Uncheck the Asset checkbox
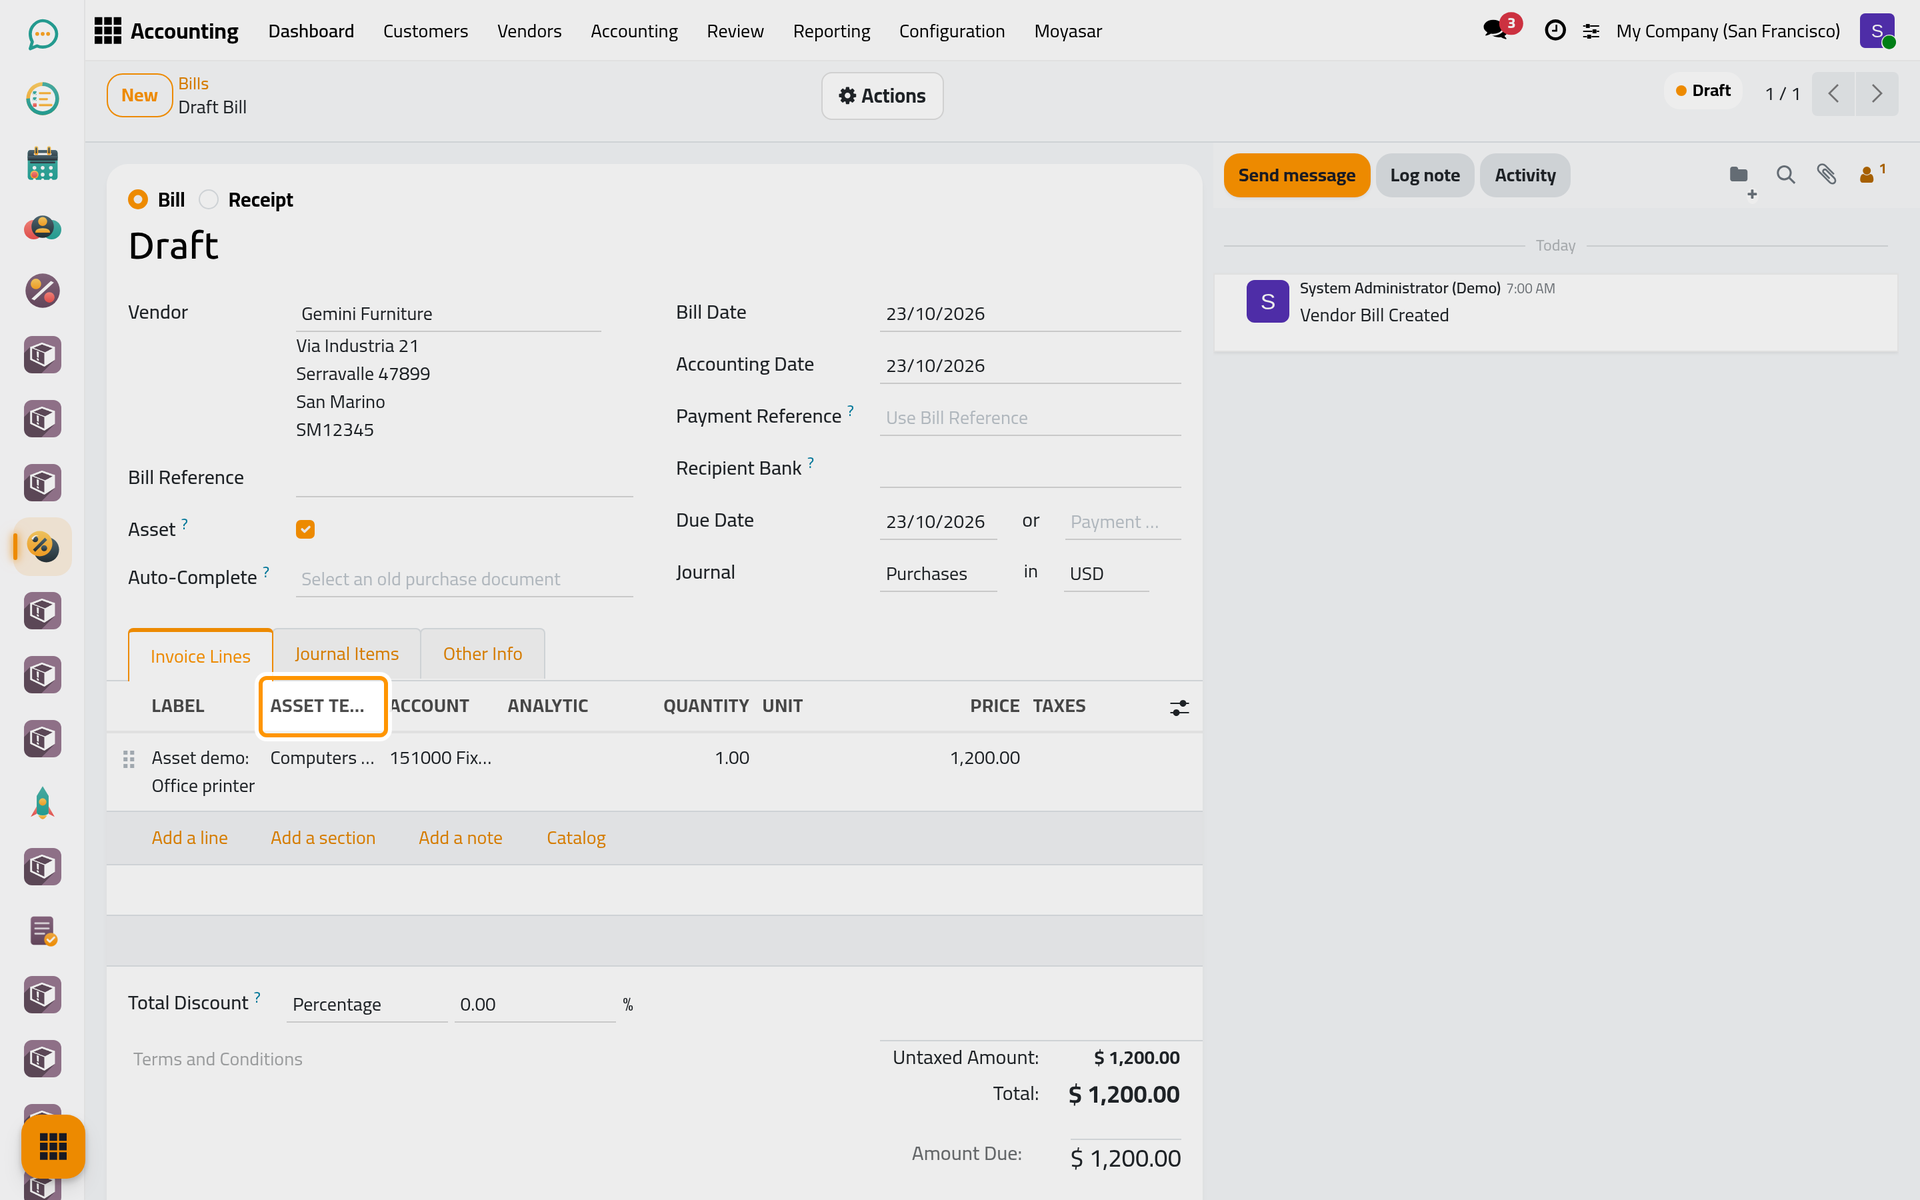Image resolution: width=1920 pixels, height=1200 pixels. tap(305, 530)
